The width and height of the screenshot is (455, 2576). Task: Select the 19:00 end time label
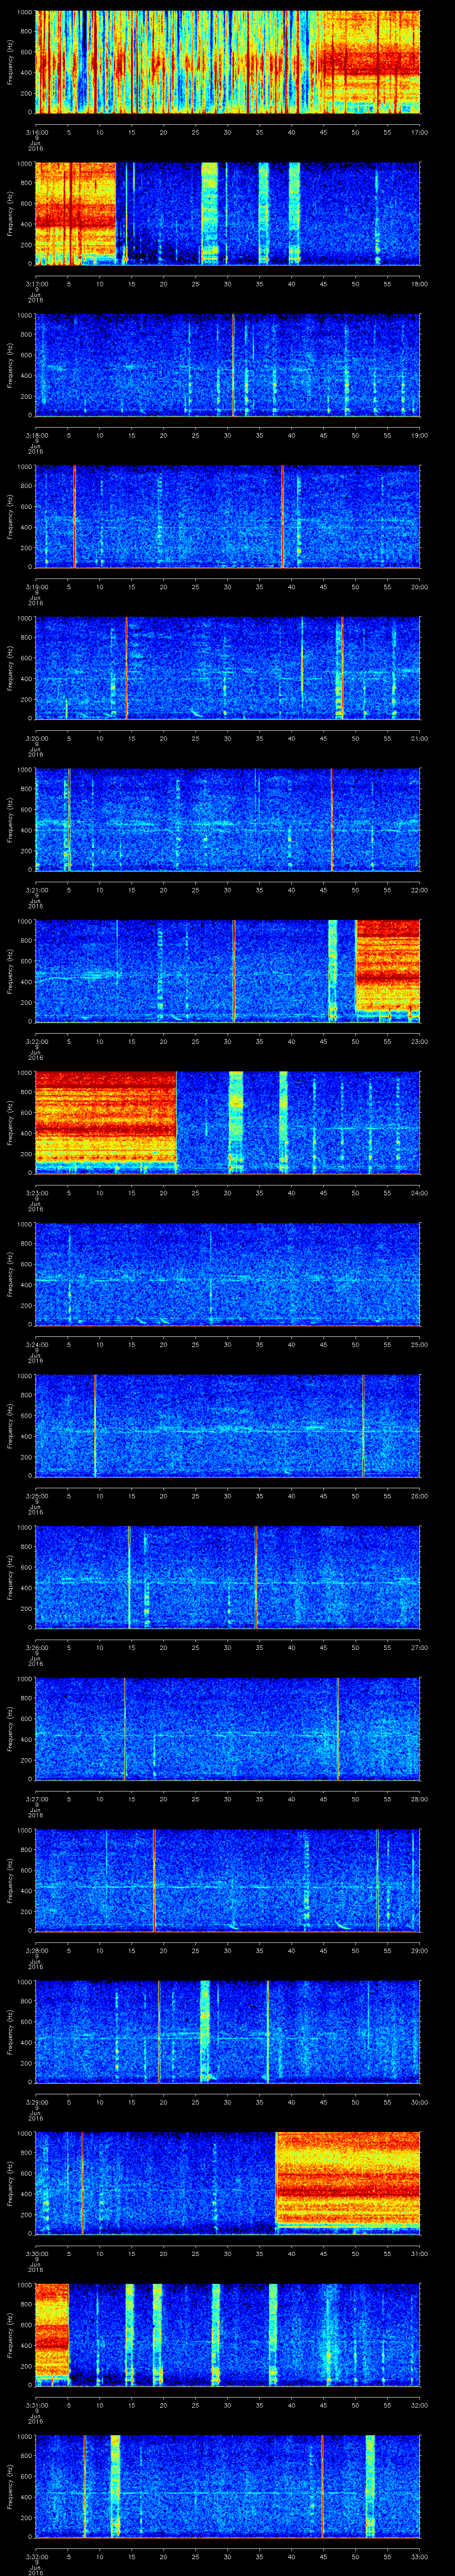click(419, 435)
